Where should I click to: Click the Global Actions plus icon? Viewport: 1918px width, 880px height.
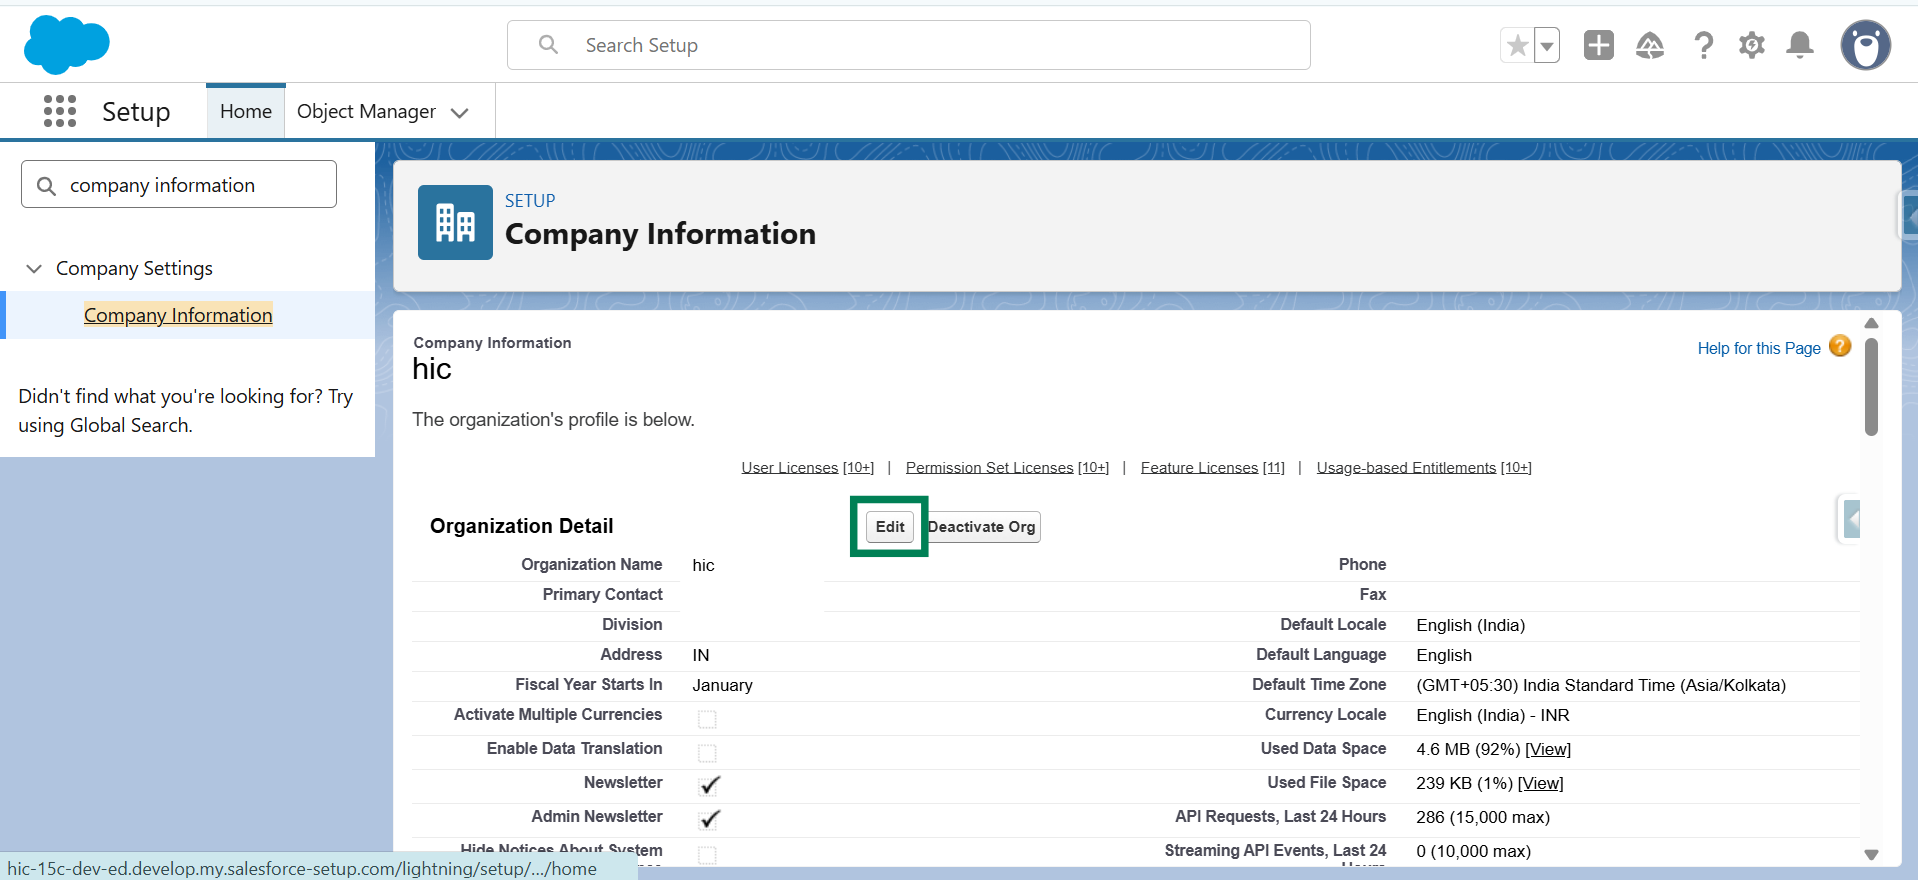1598,45
